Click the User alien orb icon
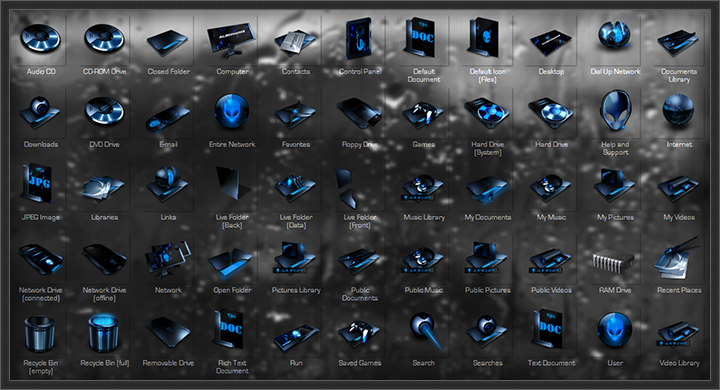 tap(615, 330)
